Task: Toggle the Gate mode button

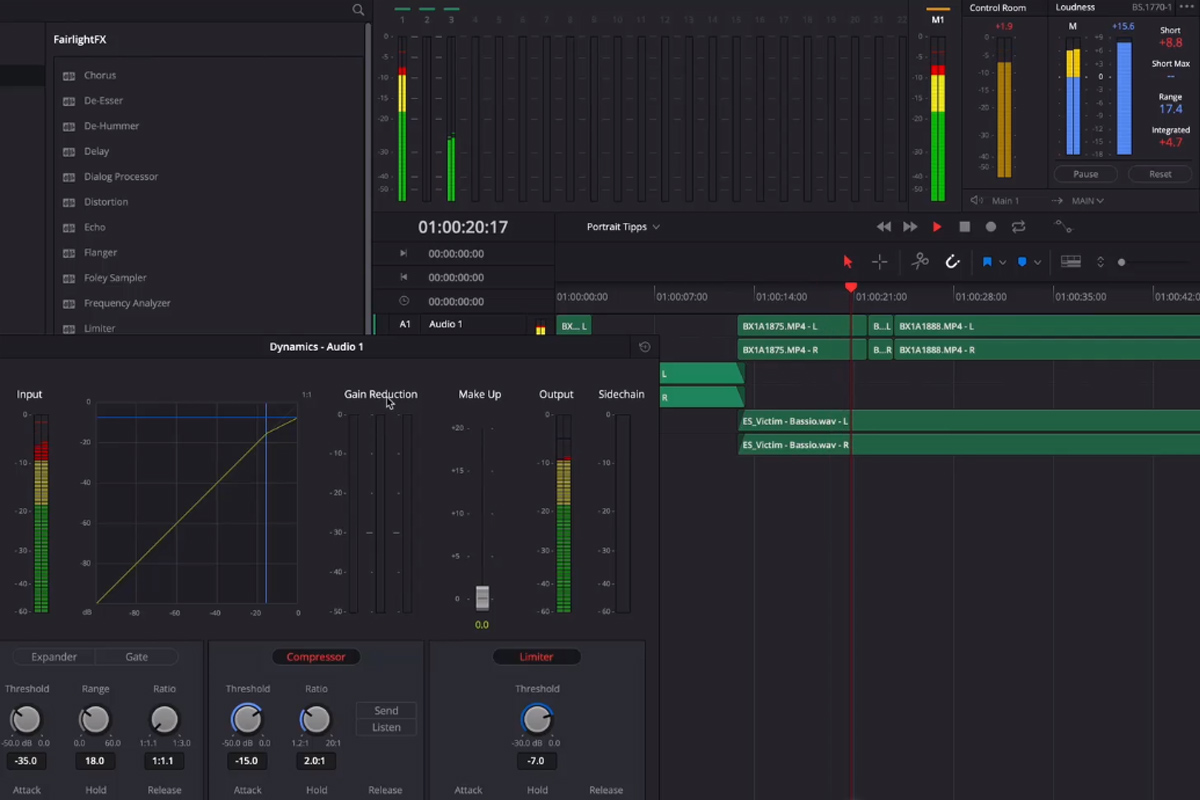Action: pos(137,657)
